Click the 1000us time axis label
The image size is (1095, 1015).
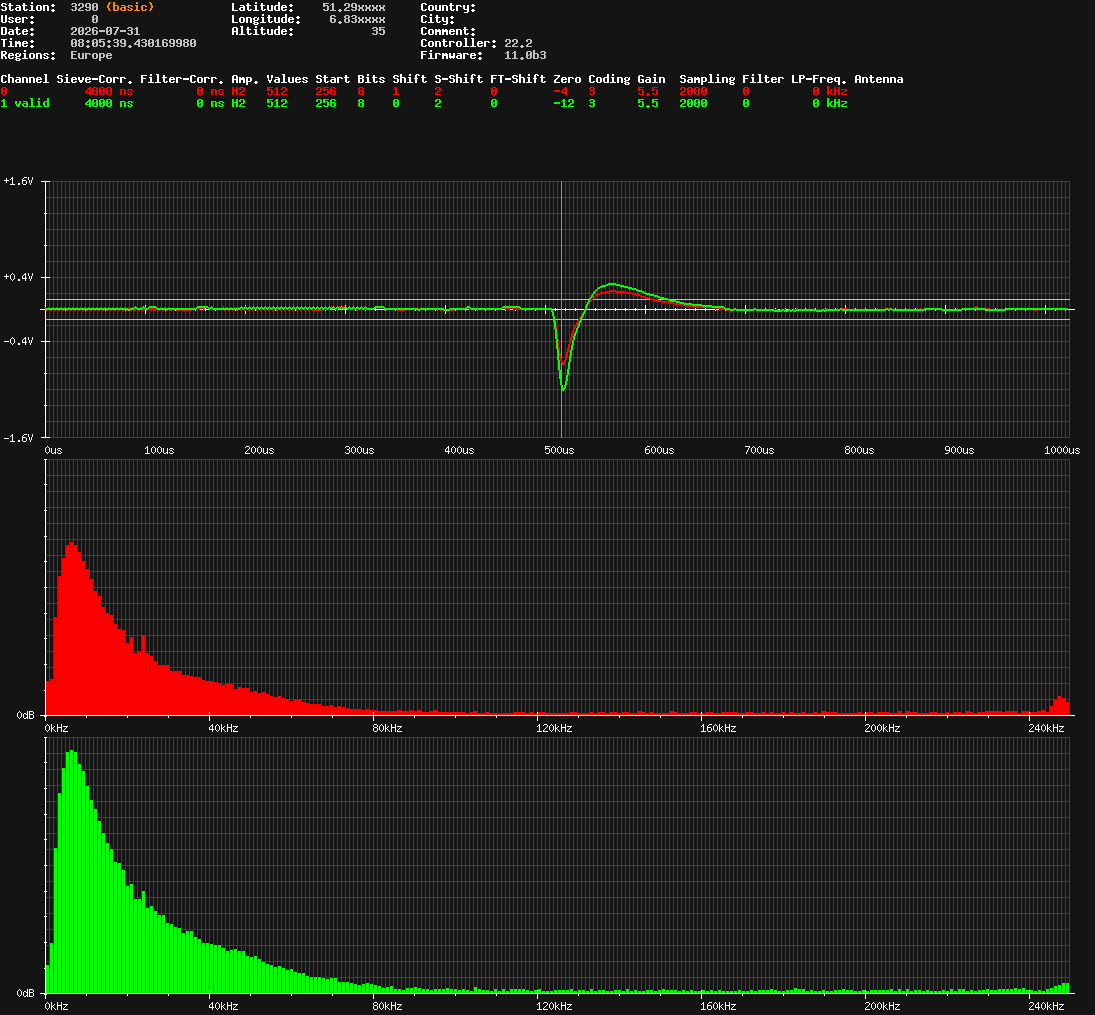[x=1061, y=451]
